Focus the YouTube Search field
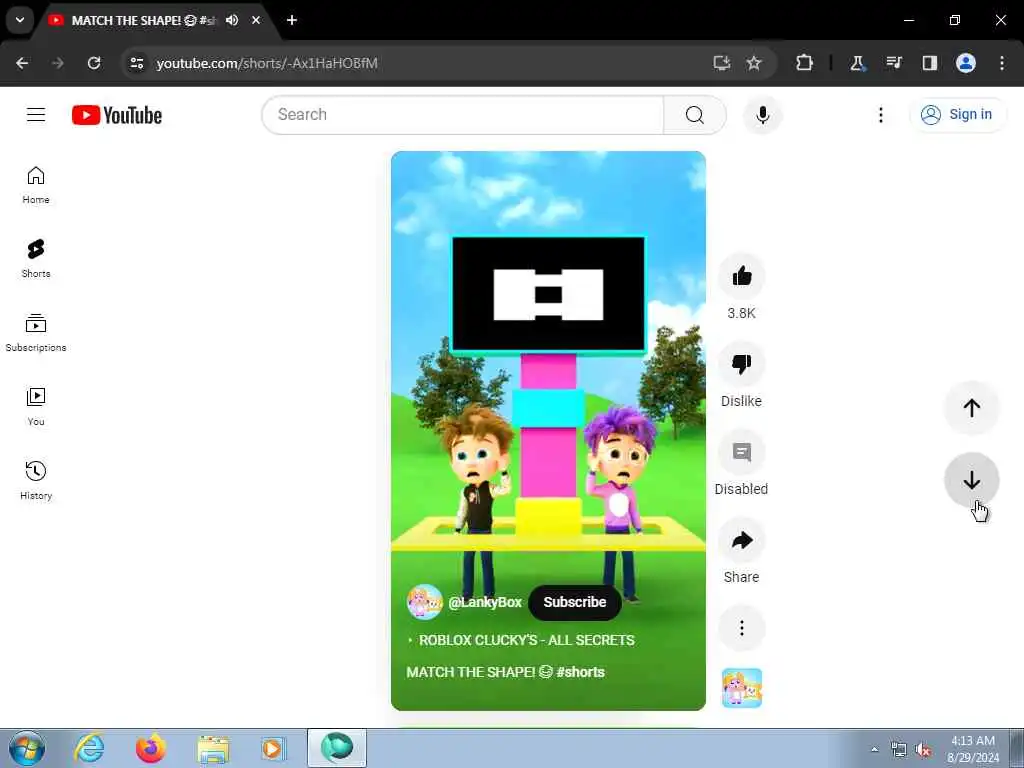The width and height of the screenshot is (1024, 768). click(462, 115)
